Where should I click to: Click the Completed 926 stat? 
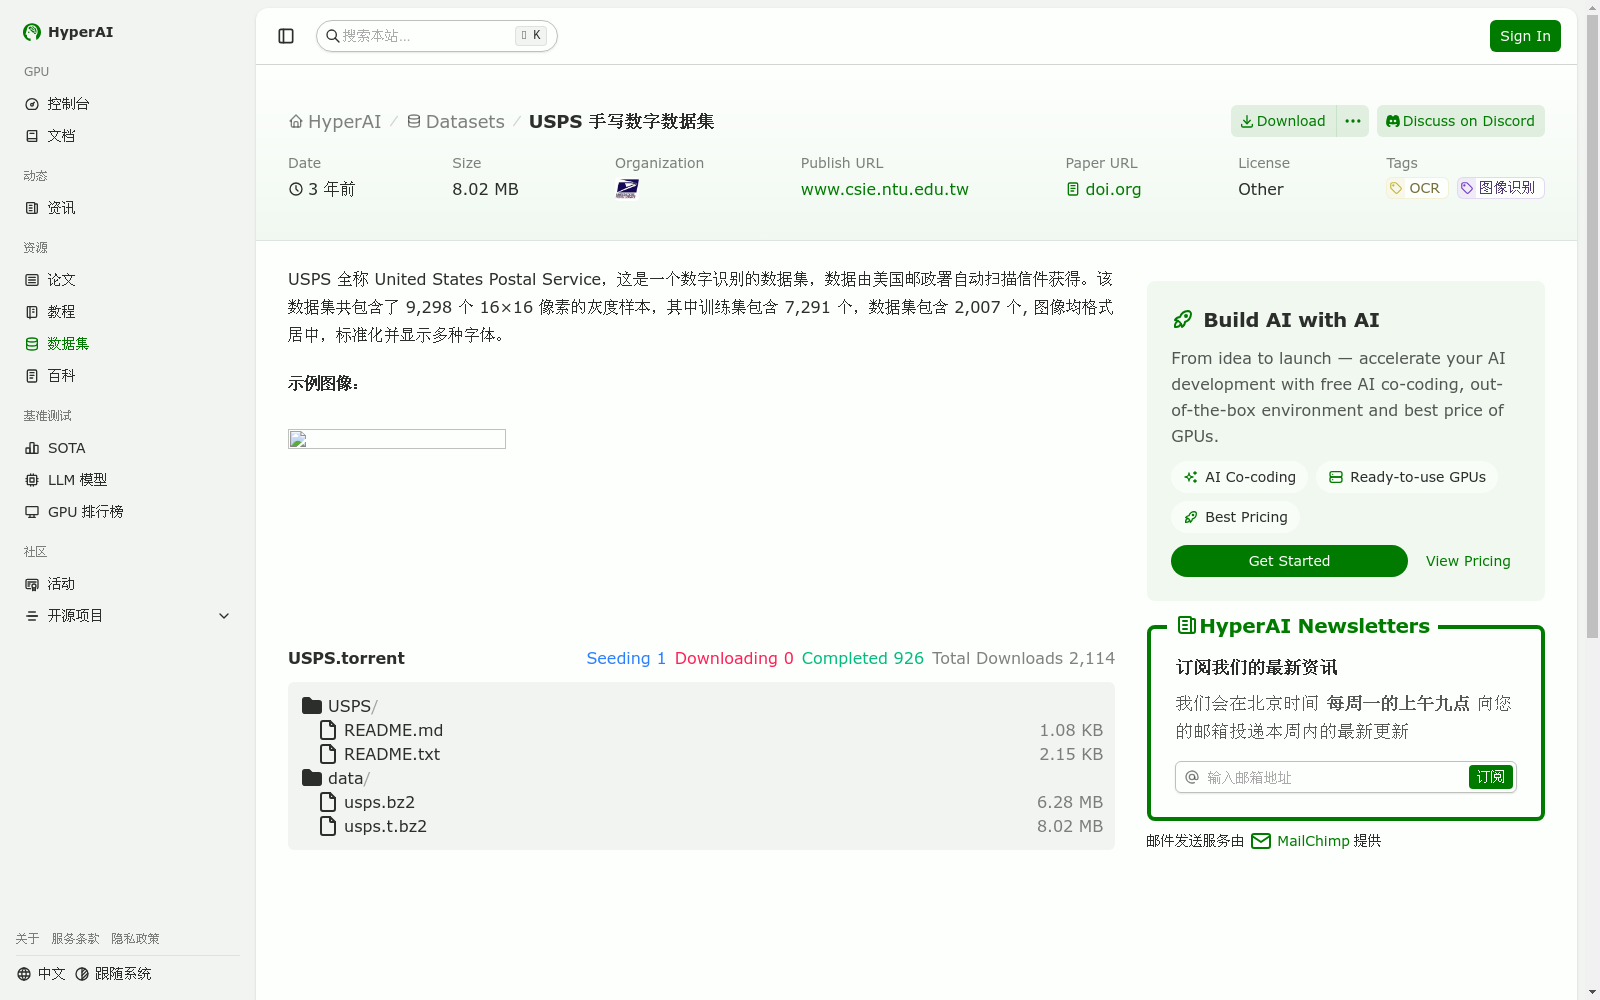(863, 658)
